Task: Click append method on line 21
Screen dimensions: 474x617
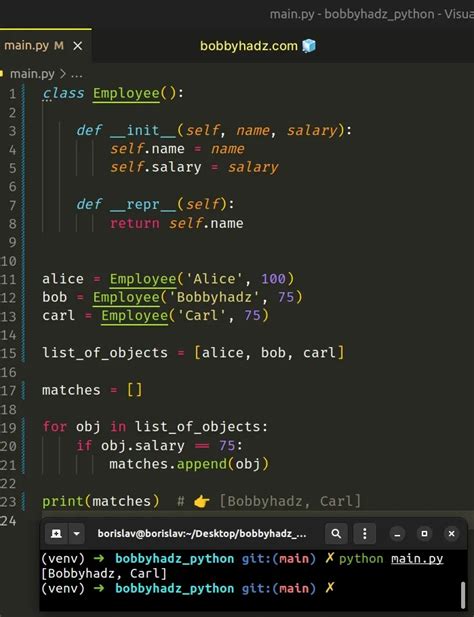Action: [202, 464]
